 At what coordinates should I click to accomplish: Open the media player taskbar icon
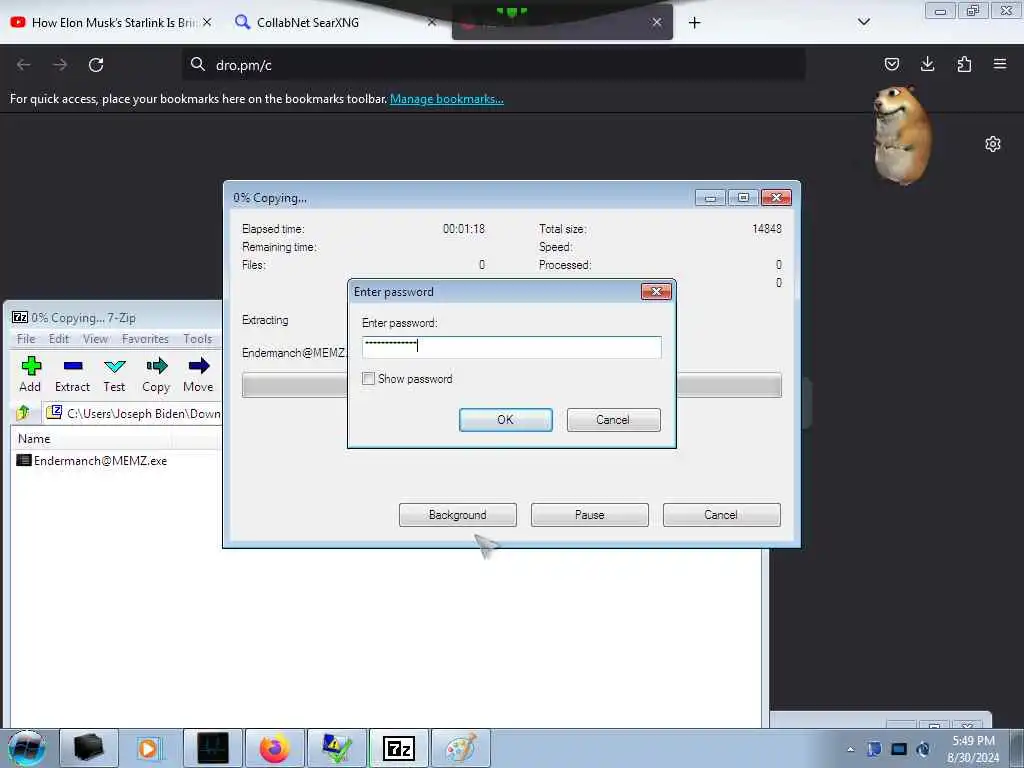point(150,748)
